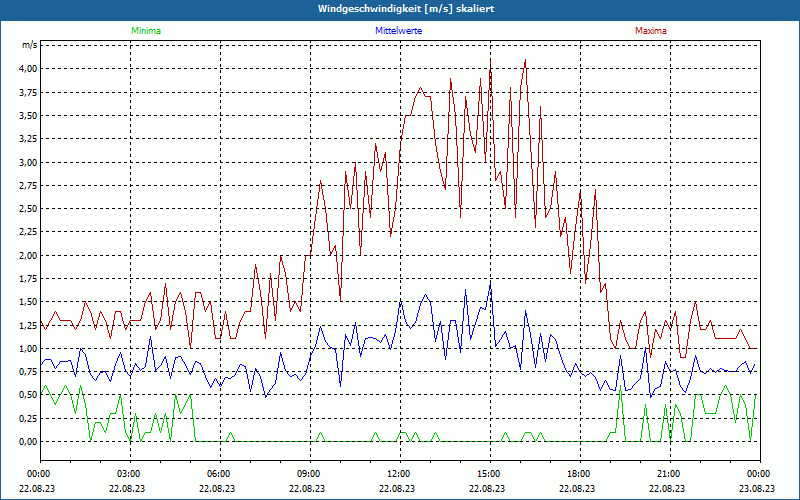Click the blue Mittelwerte legend label
Image resolution: width=800 pixels, height=500 pixels.
(x=398, y=31)
